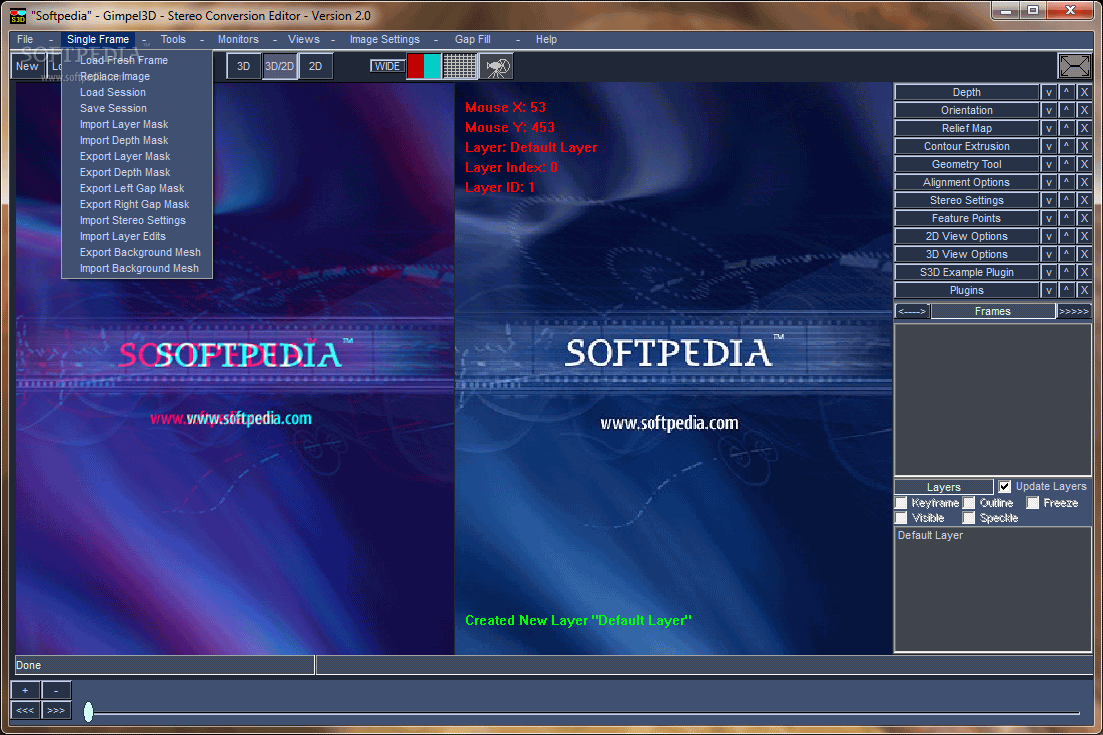Open the Help menu
This screenshot has height=735, width=1103.
click(x=546, y=39)
